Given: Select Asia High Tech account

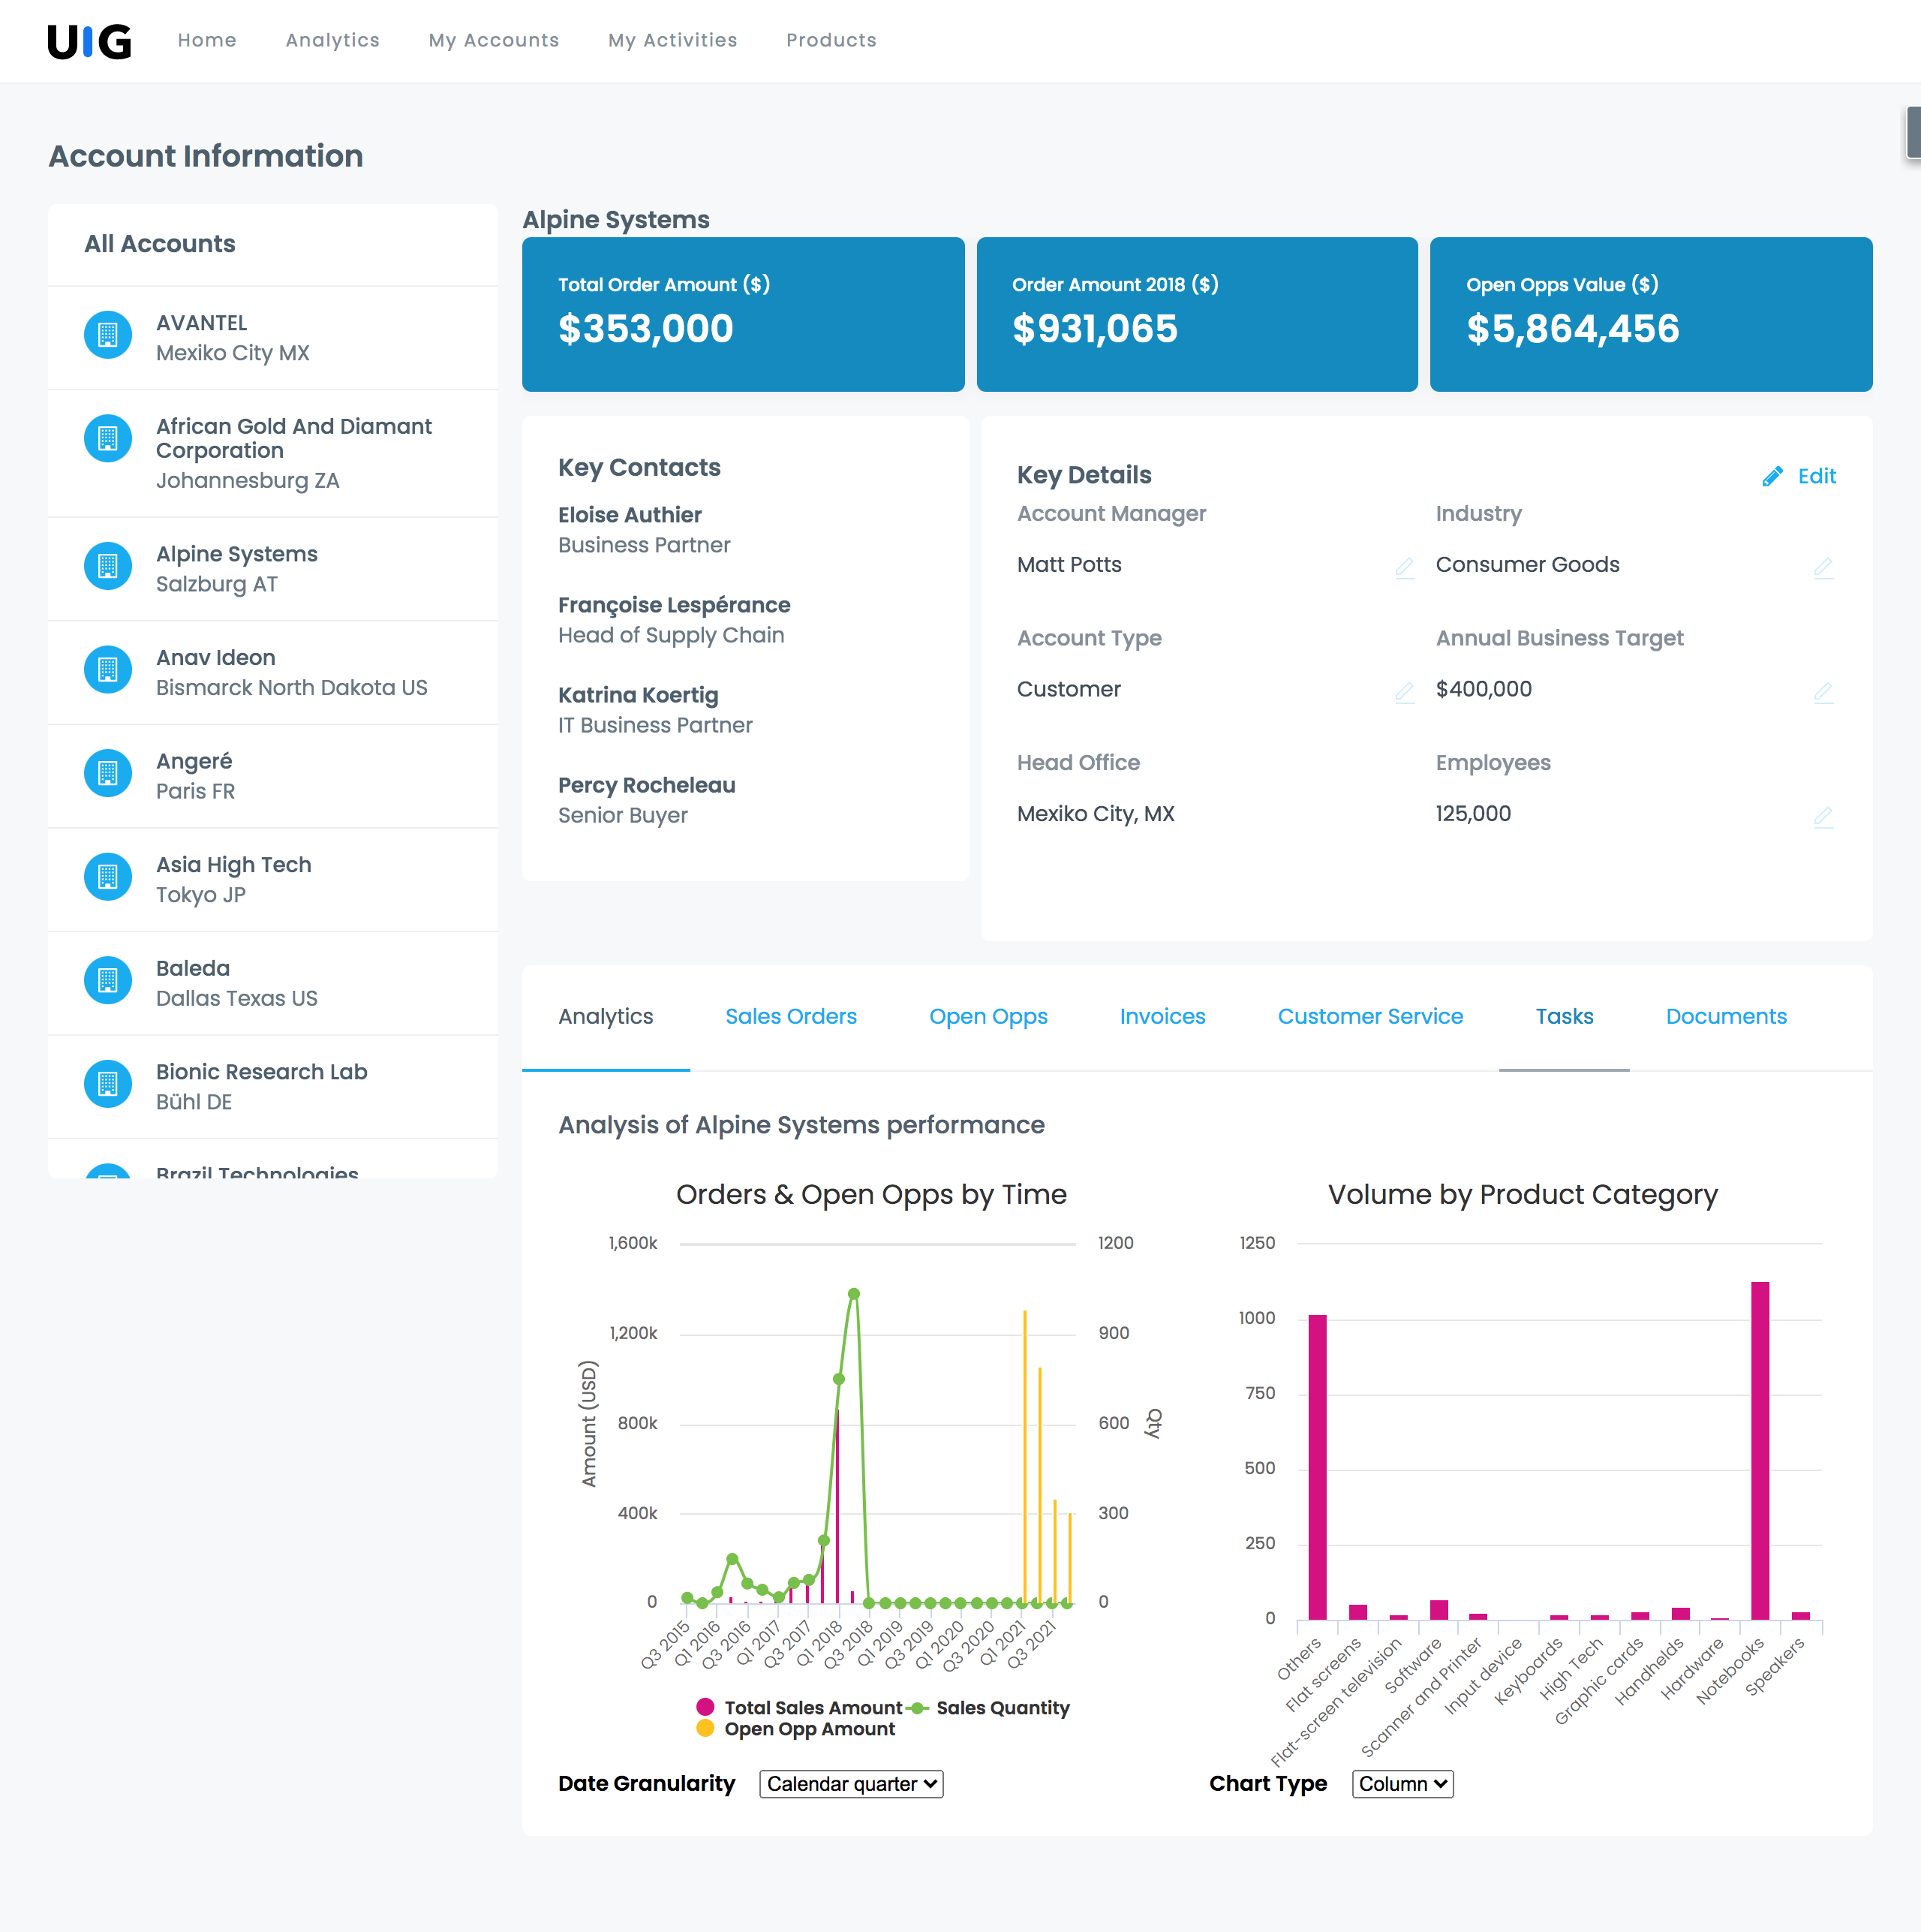Looking at the screenshot, I should click(273, 880).
